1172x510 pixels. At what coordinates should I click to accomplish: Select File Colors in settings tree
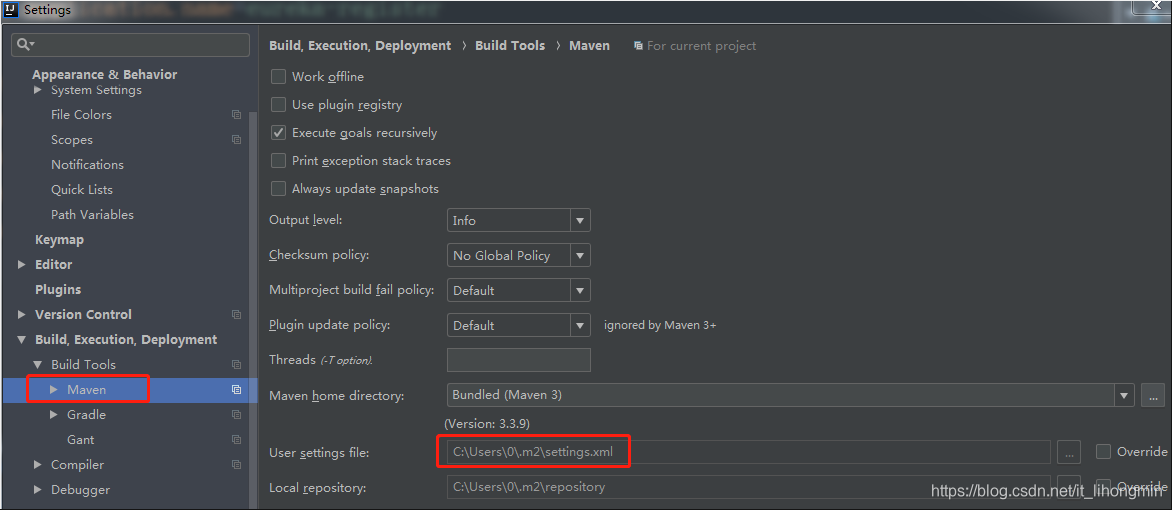pos(81,114)
